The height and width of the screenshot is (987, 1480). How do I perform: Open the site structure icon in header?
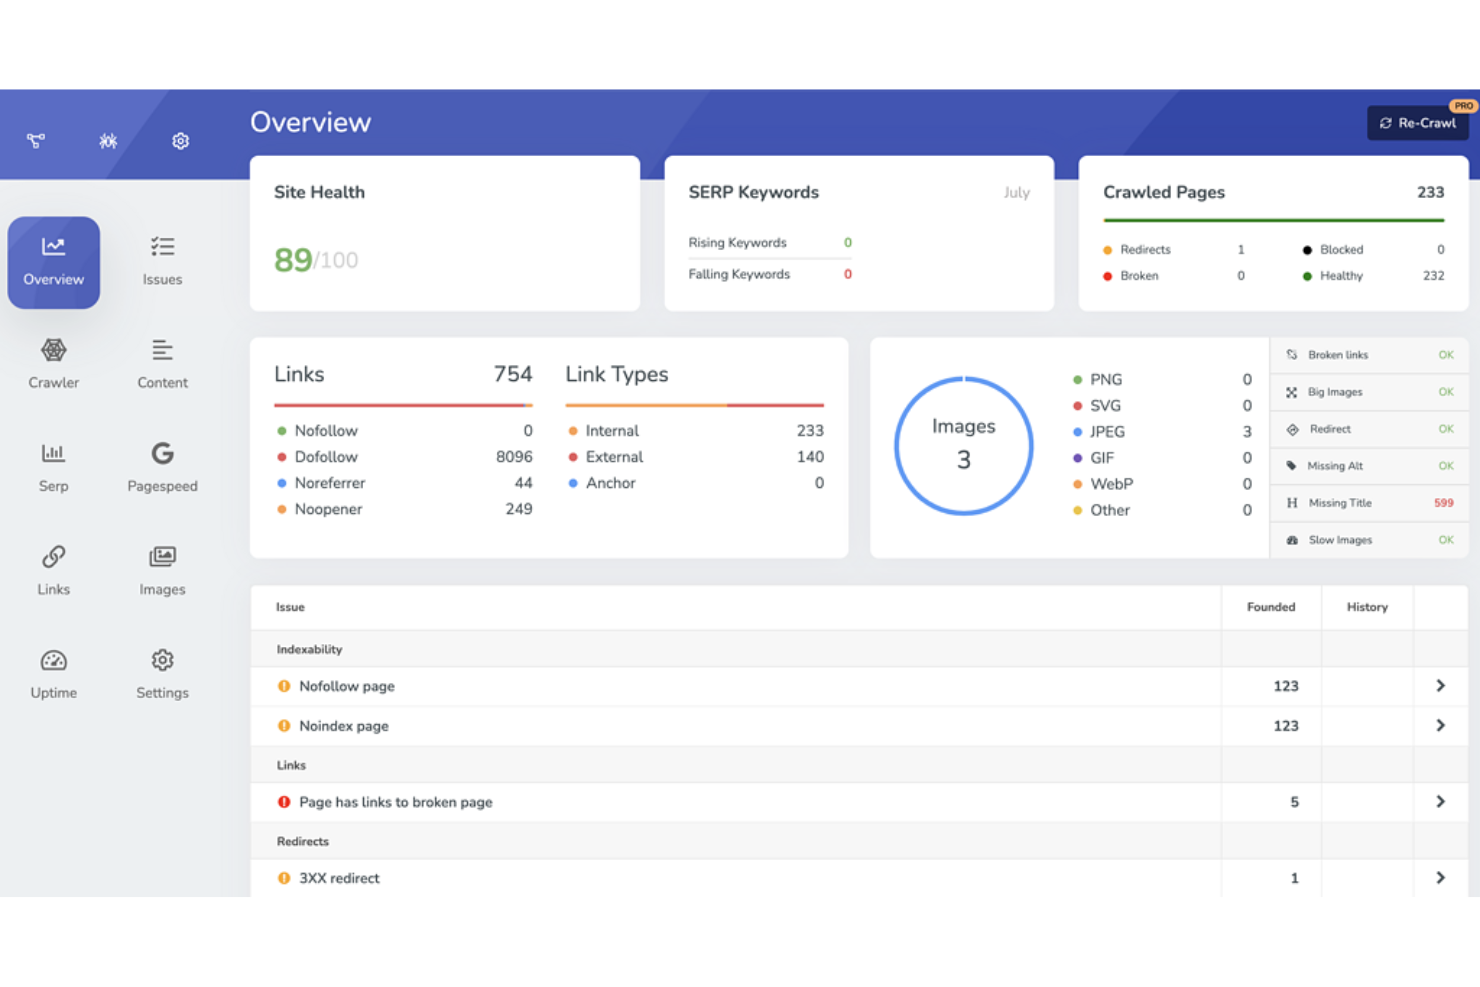36,141
